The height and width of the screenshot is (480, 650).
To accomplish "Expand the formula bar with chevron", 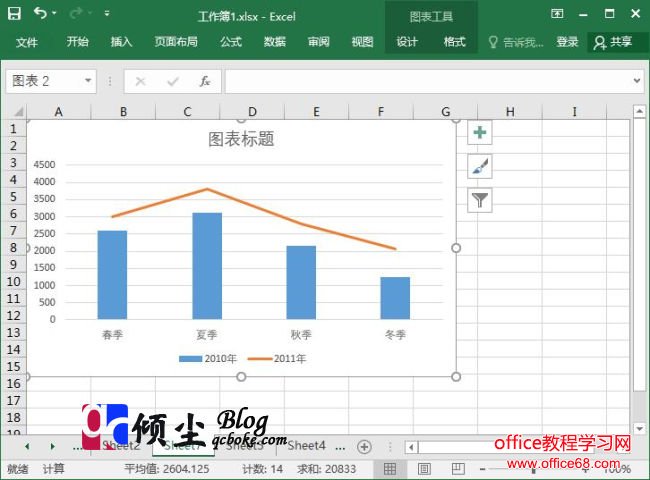I will pyautogui.click(x=637, y=81).
